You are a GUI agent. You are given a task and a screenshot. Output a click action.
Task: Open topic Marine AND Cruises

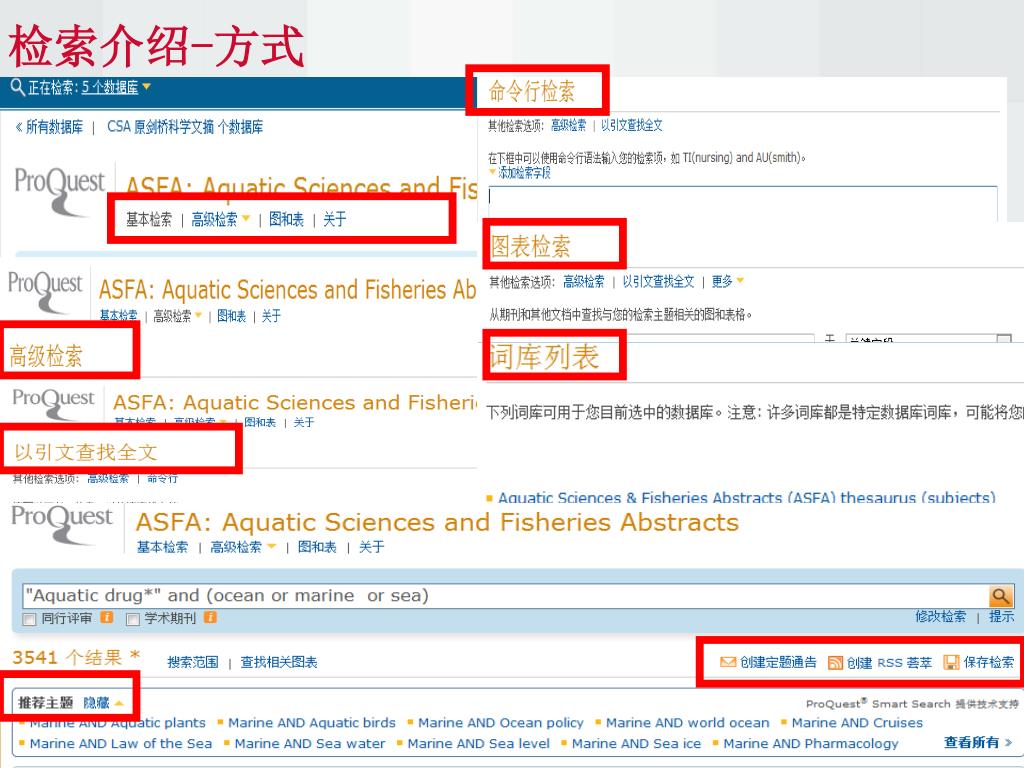[857, 723]
